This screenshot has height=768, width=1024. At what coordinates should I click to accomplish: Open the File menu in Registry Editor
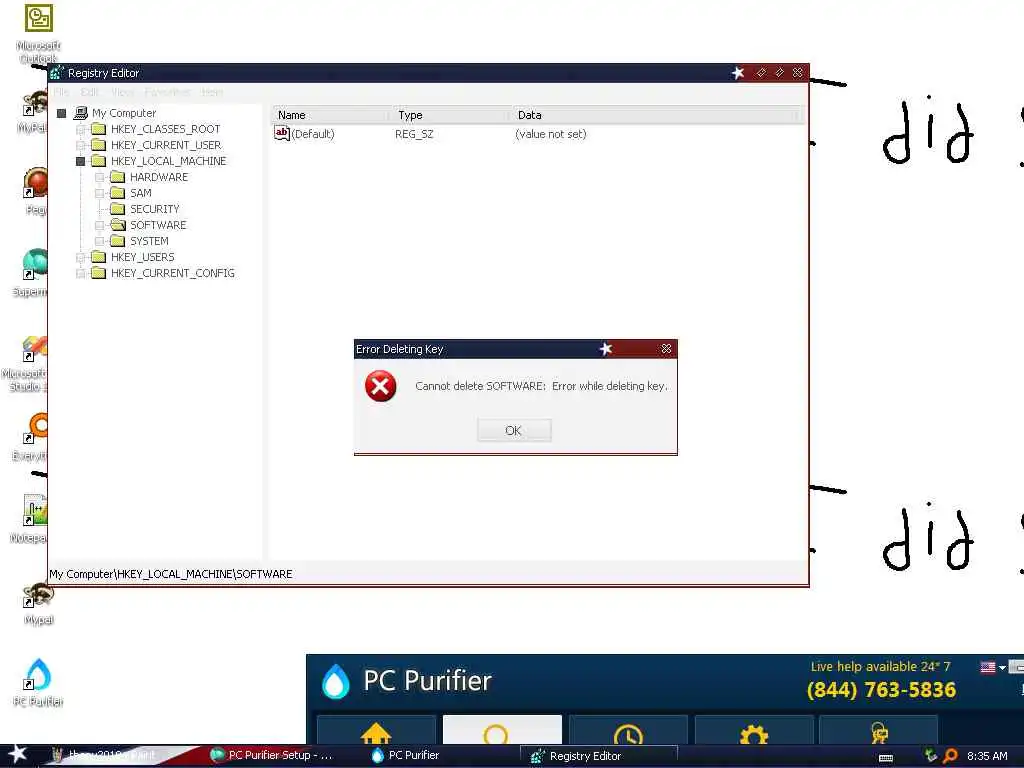tap(61, 92)
